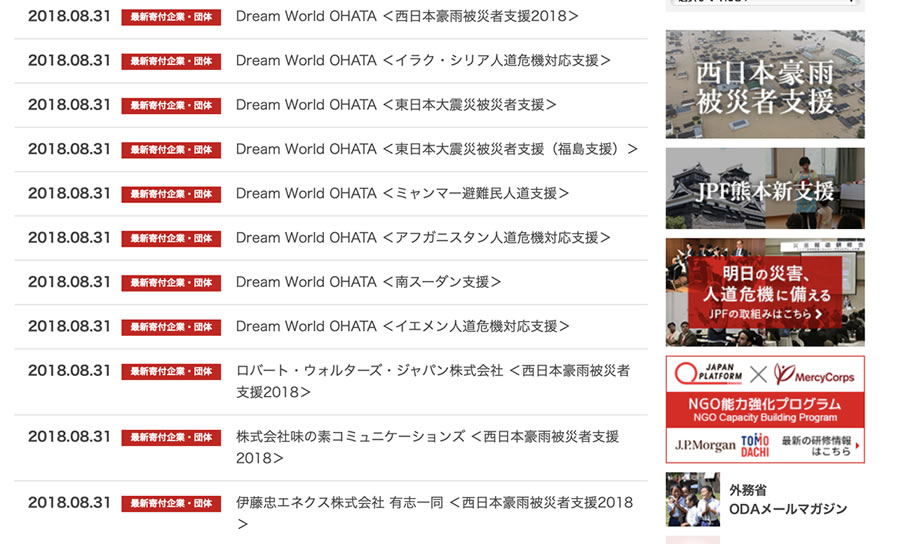Click red 最新寄付企業・団体 tag on 味の素 row
The width and height of the screenshot is (900, 544).
(171, 437)
